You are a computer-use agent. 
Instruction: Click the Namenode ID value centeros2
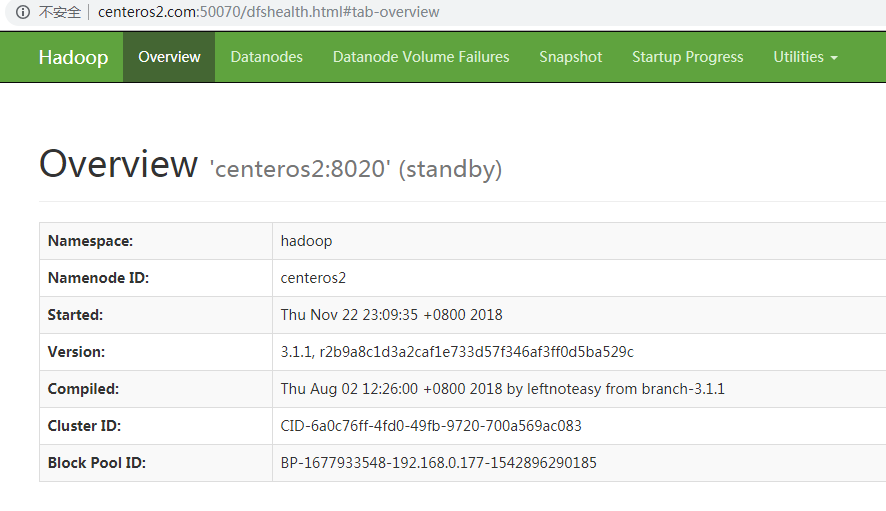pyautogui.click(x=313, y=278)
